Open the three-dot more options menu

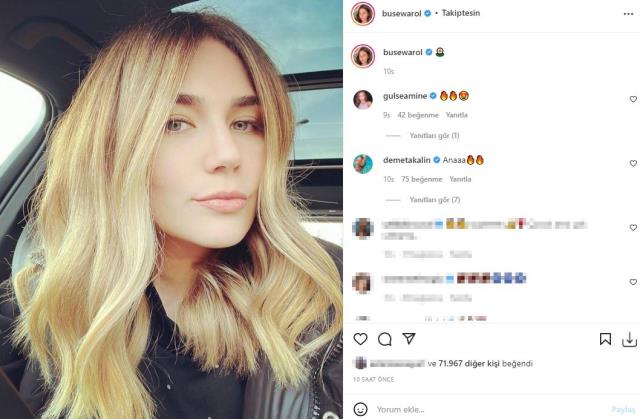click(629, 14)
